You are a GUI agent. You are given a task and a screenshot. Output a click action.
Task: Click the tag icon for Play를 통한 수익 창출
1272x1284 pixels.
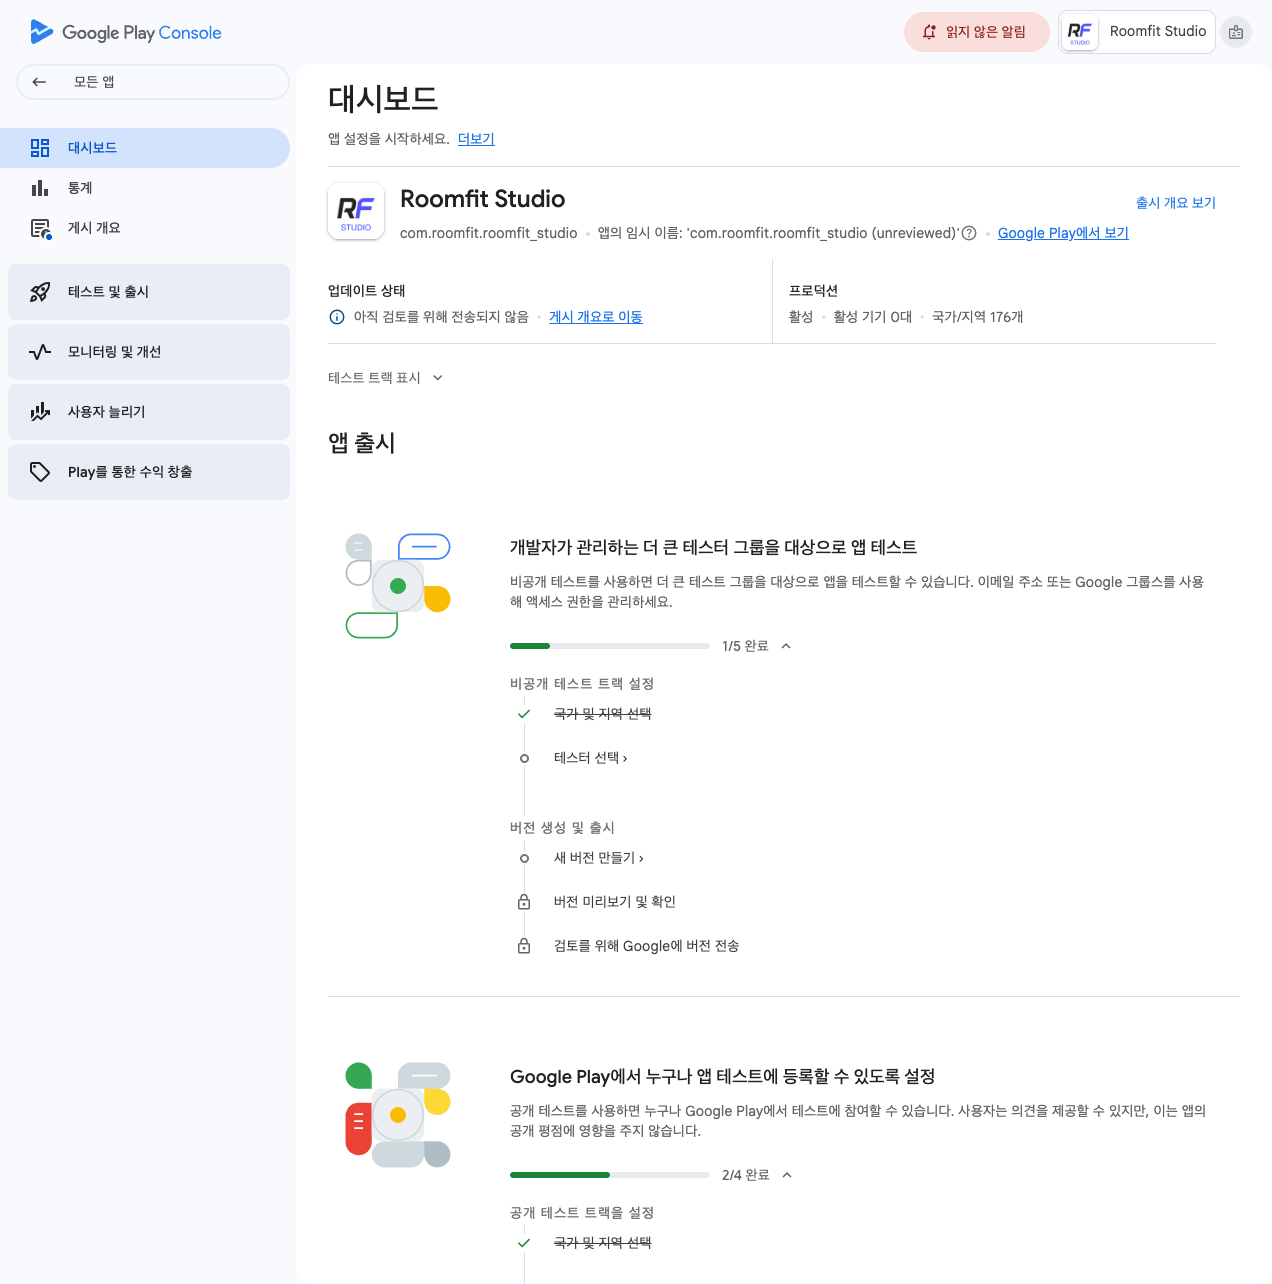point(40,472)
